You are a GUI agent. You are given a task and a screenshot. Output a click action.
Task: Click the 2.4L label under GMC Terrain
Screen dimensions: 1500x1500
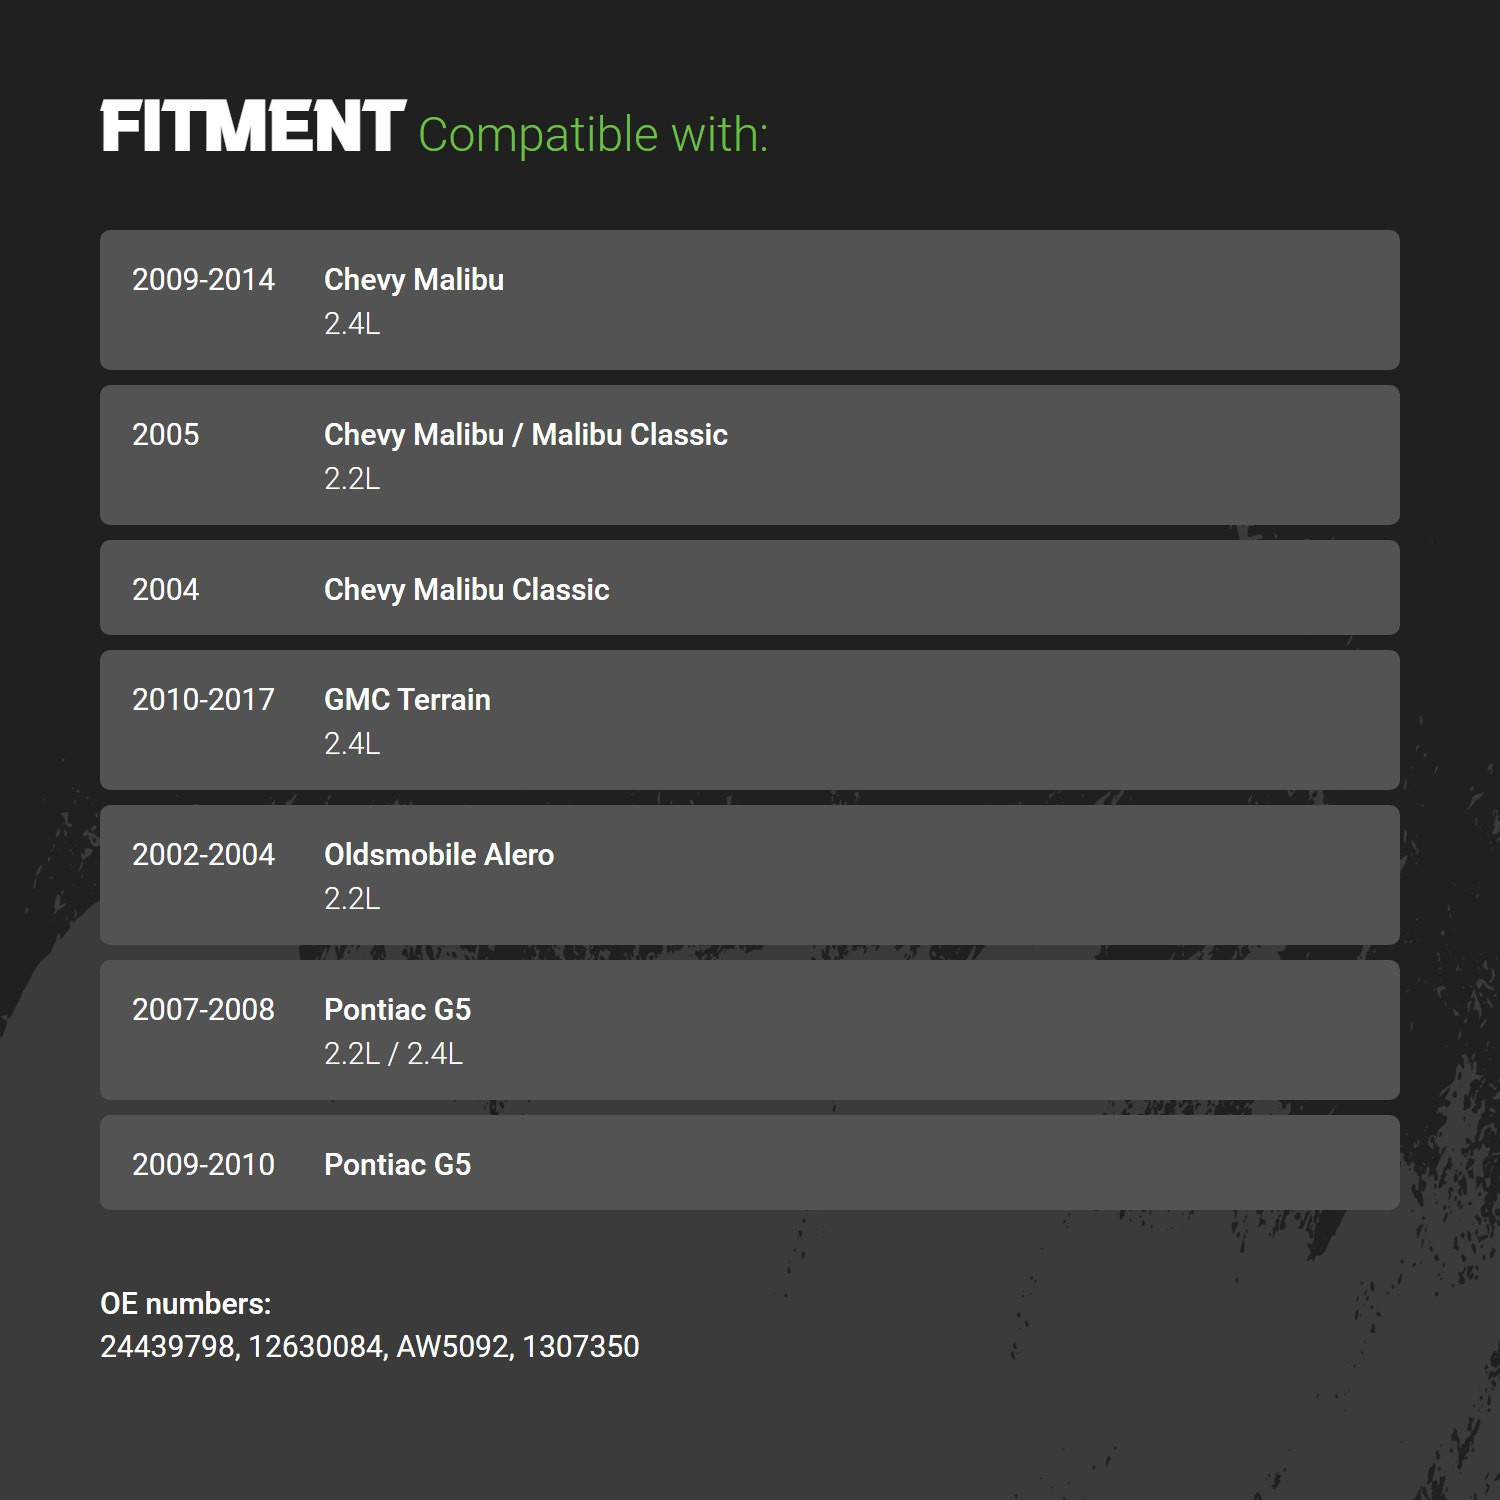pyautogui.click(x=352, y=744)
